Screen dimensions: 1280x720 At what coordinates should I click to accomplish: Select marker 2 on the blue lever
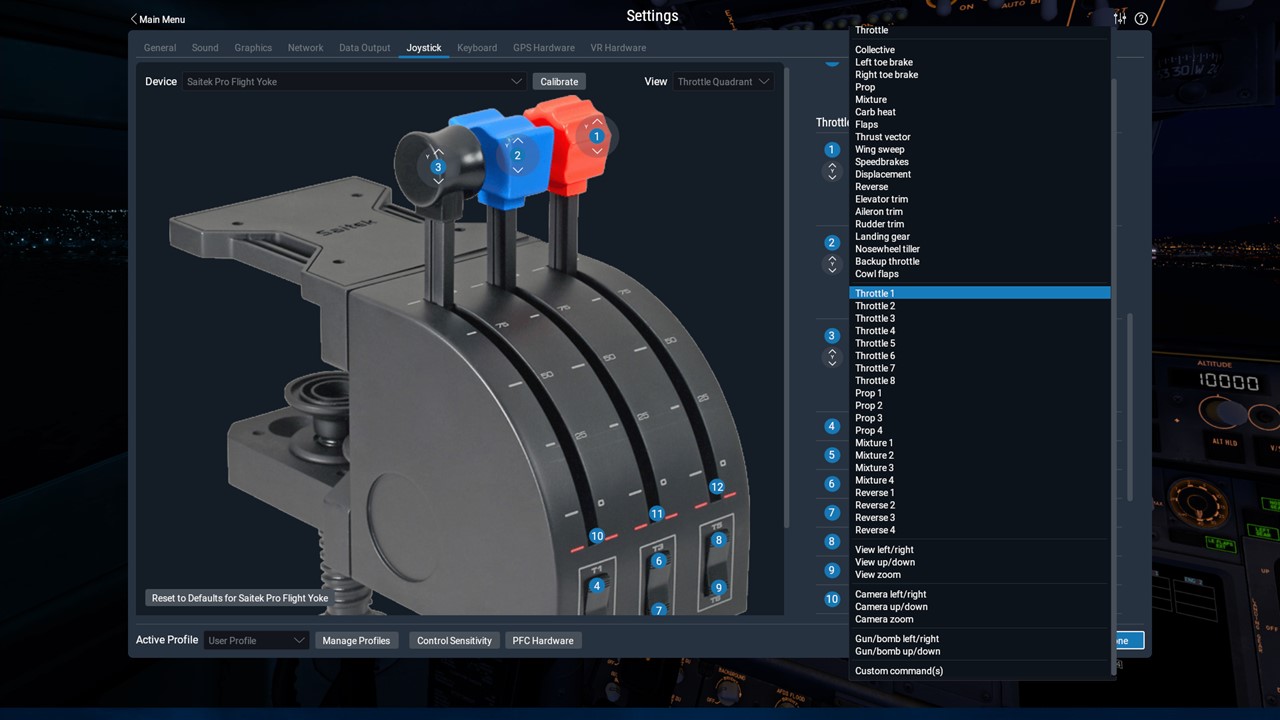pyautogui.click(x=517, y=155)
